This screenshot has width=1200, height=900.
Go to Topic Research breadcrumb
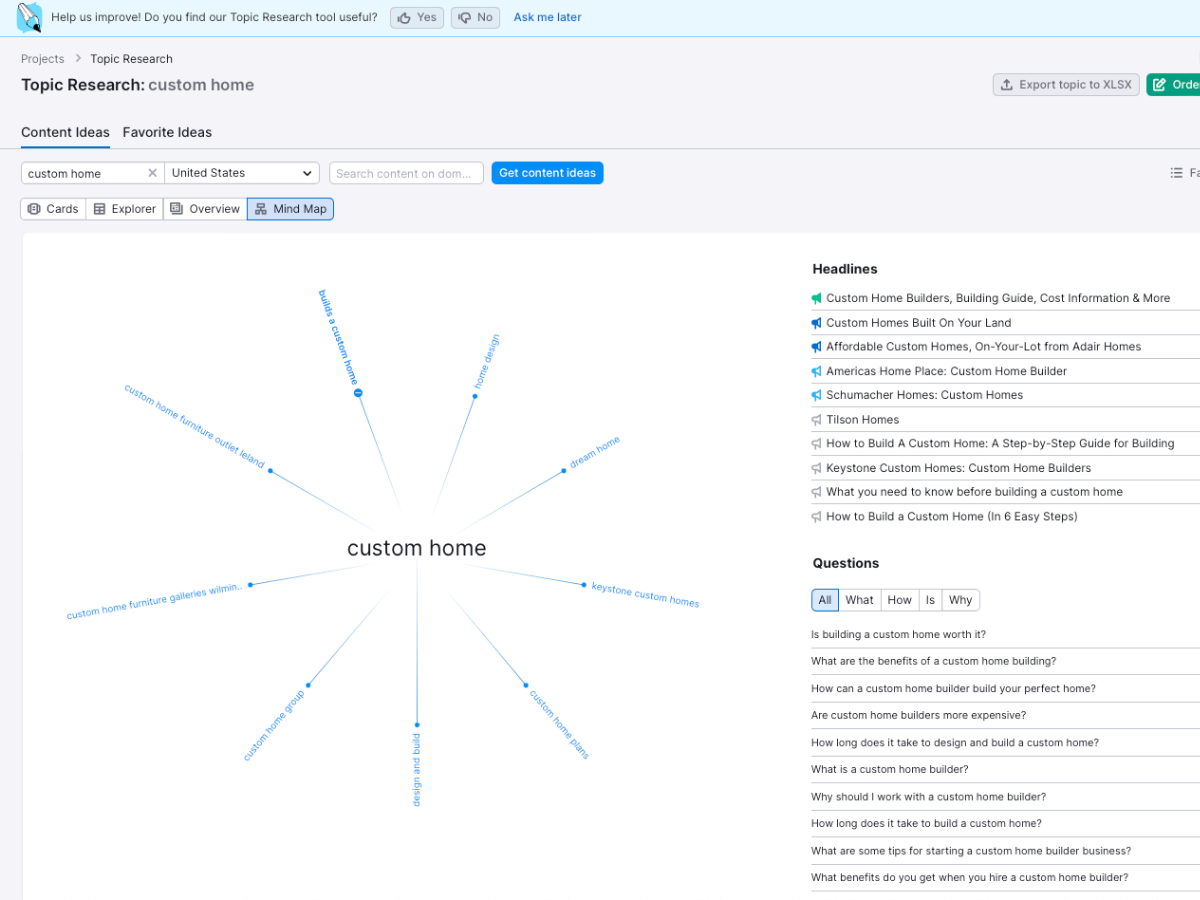[131, 59]
